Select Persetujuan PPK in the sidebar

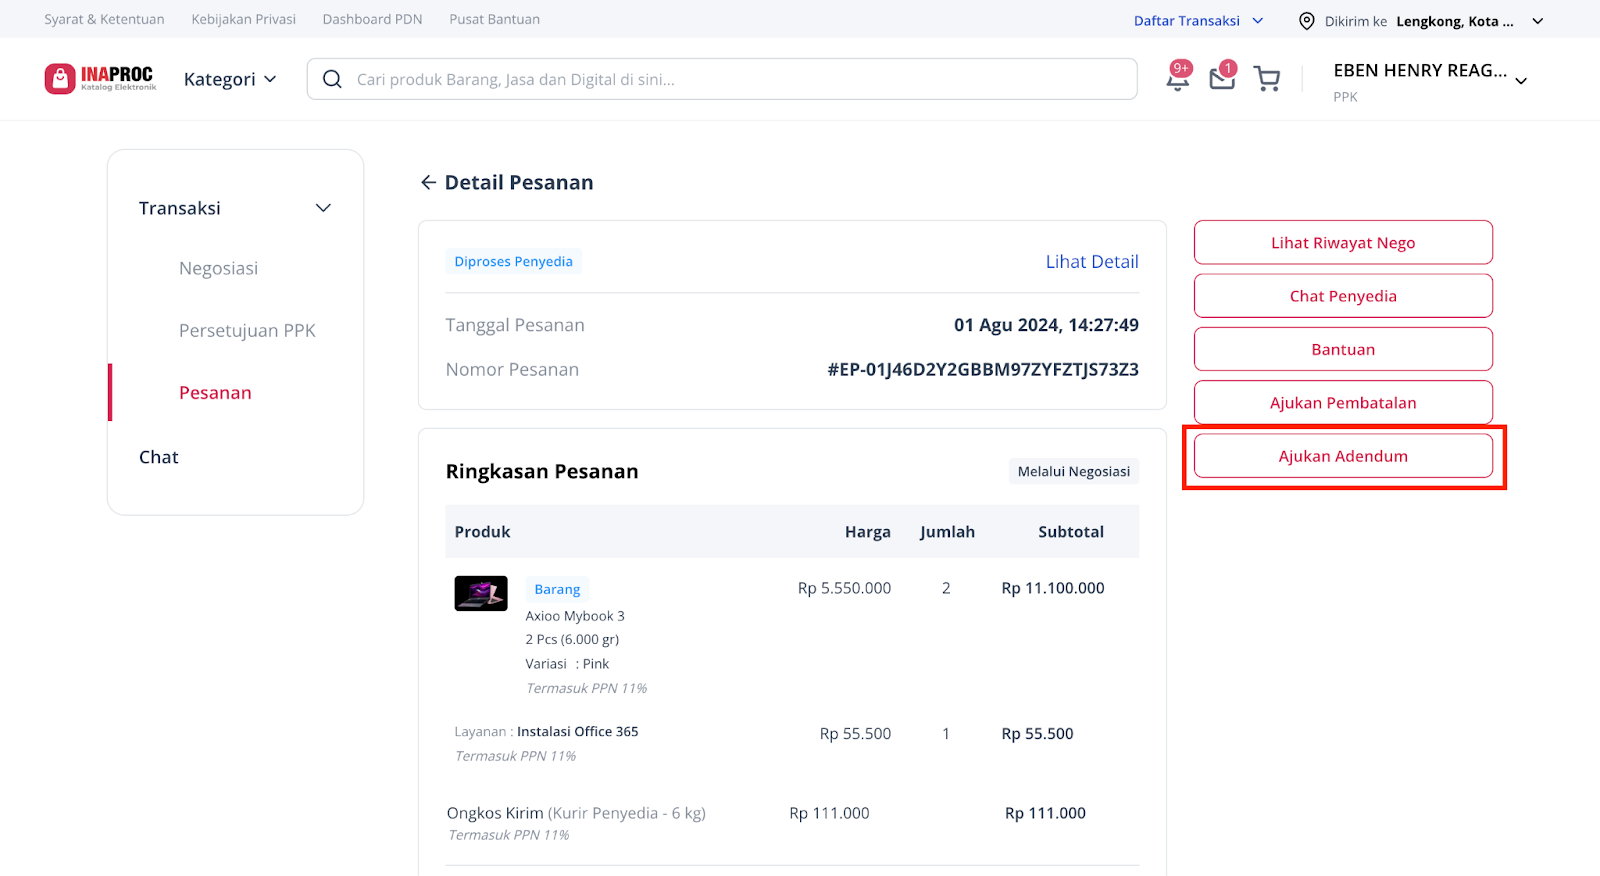coord(247,330)
